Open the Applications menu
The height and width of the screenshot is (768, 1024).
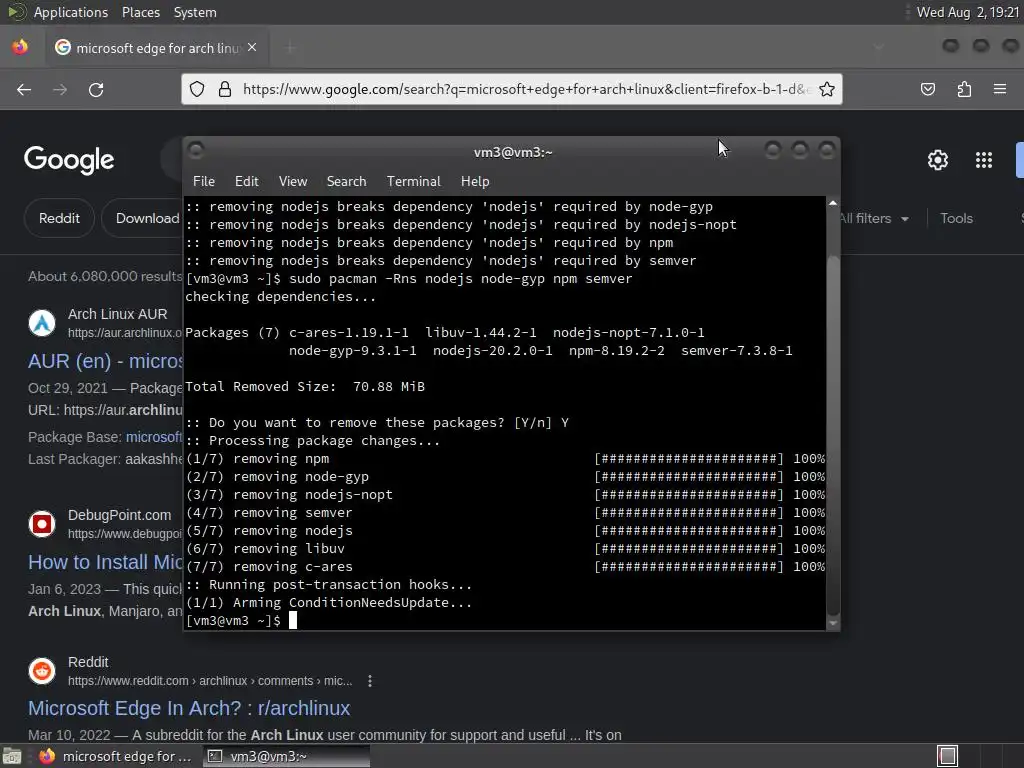[x=71, y=12]
